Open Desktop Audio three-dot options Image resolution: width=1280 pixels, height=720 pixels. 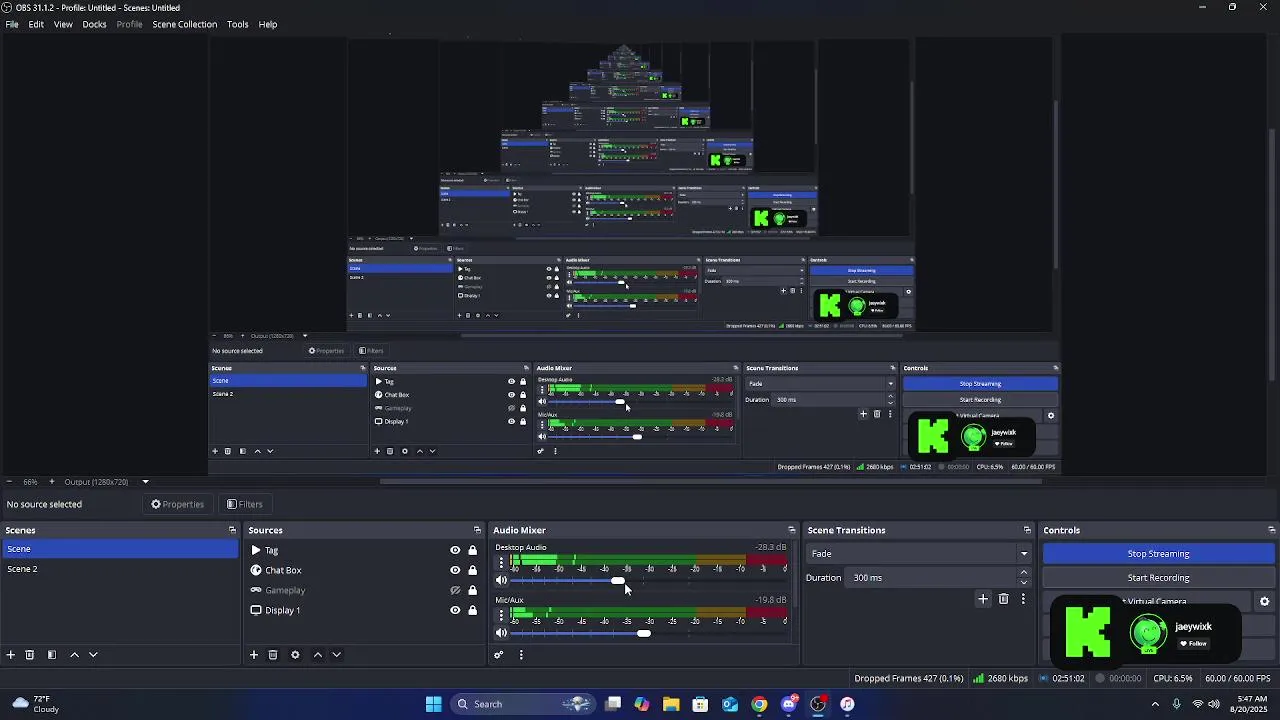(x=502, y=563)
